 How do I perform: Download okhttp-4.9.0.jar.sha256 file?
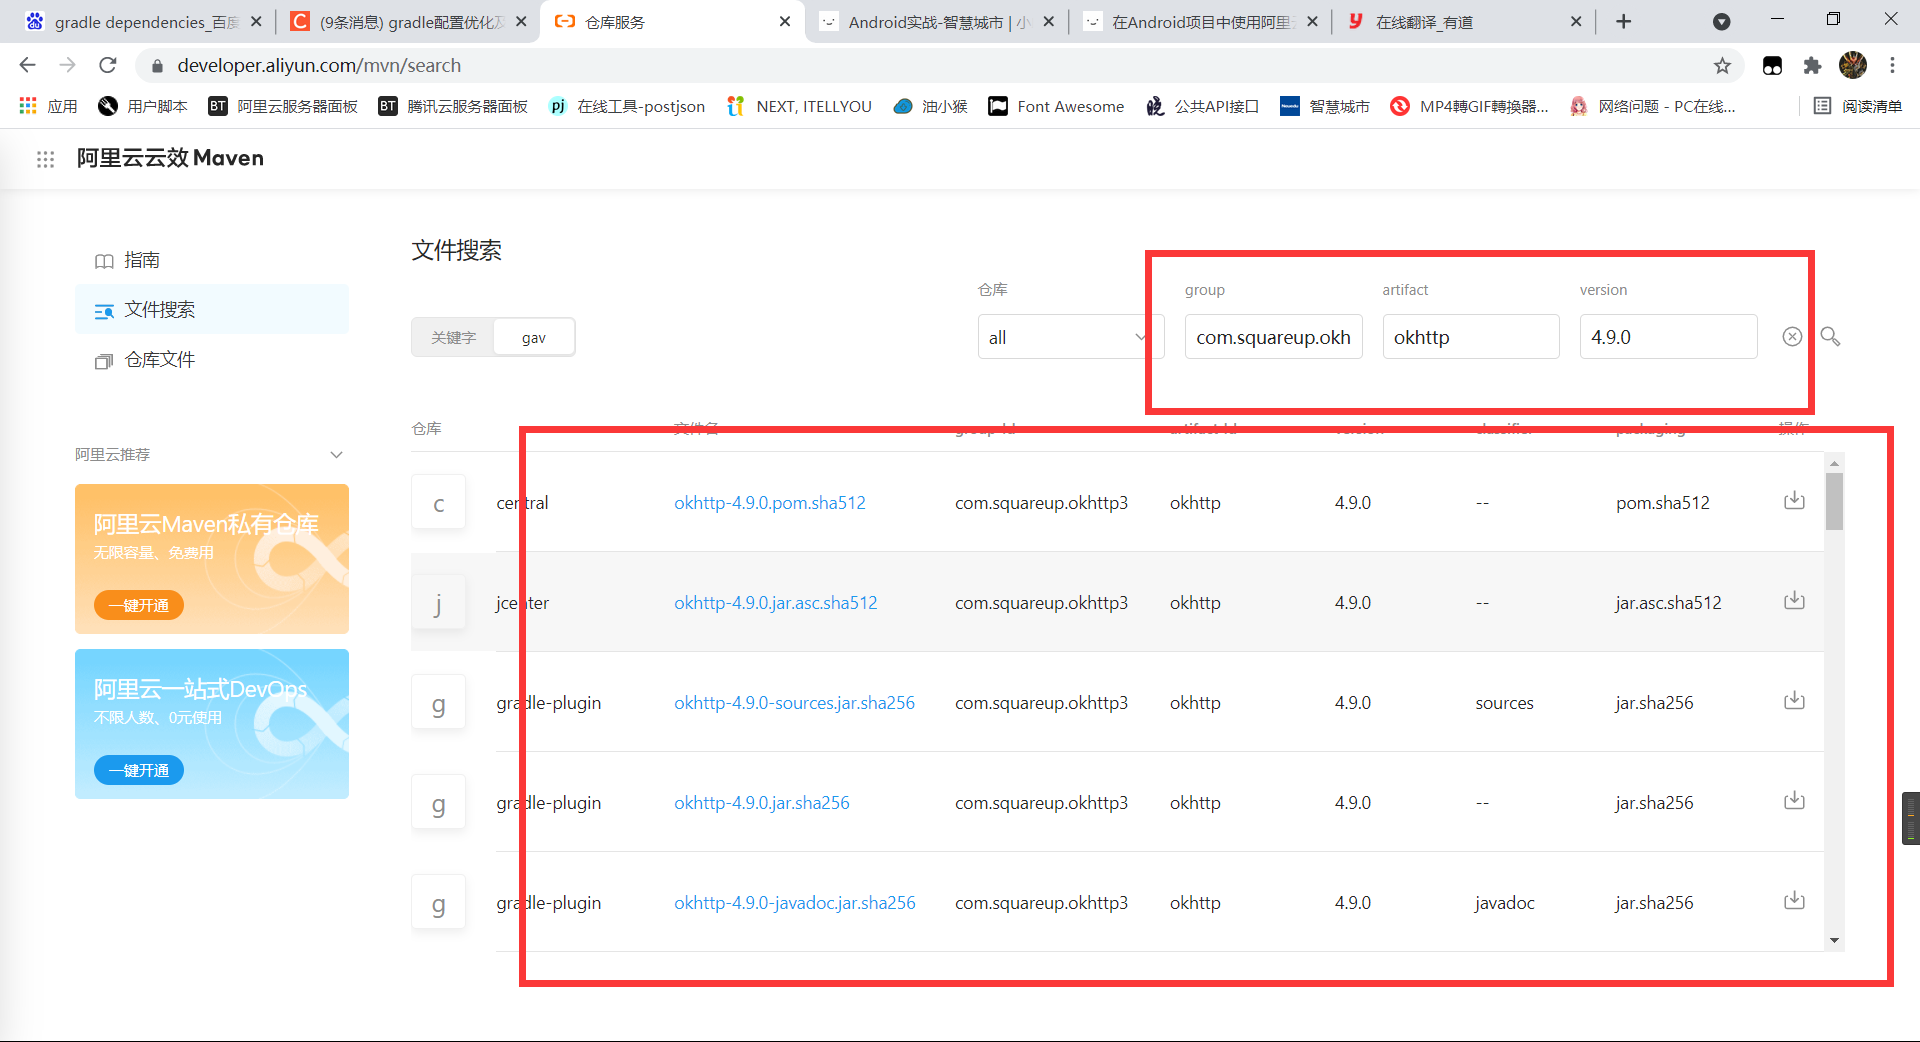[1794, 800]
